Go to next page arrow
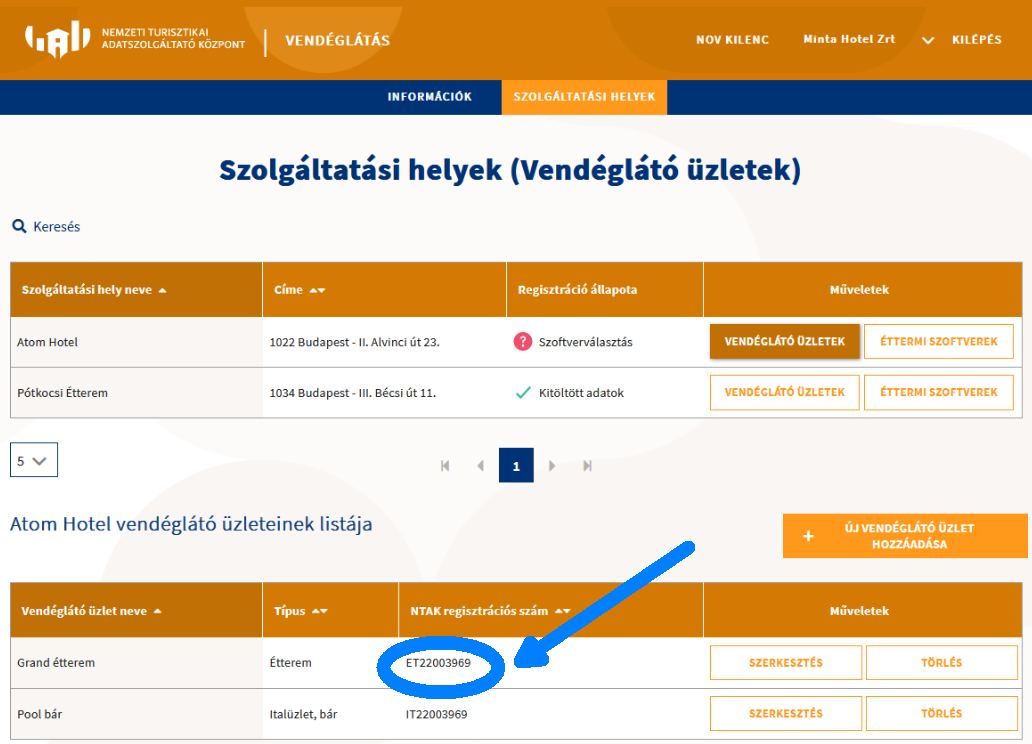The height and width of the screenshot is (744, 1032). click(552, 466)
